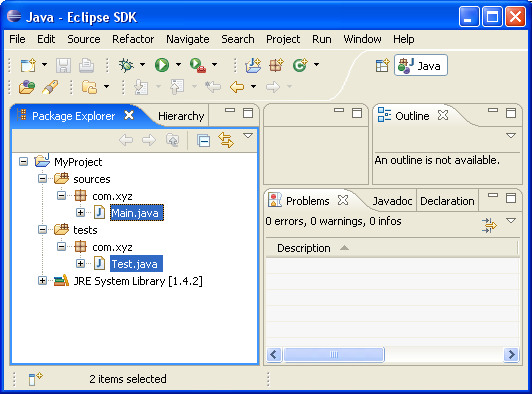Open the Outline view menu triangle

tap(511, 136)
